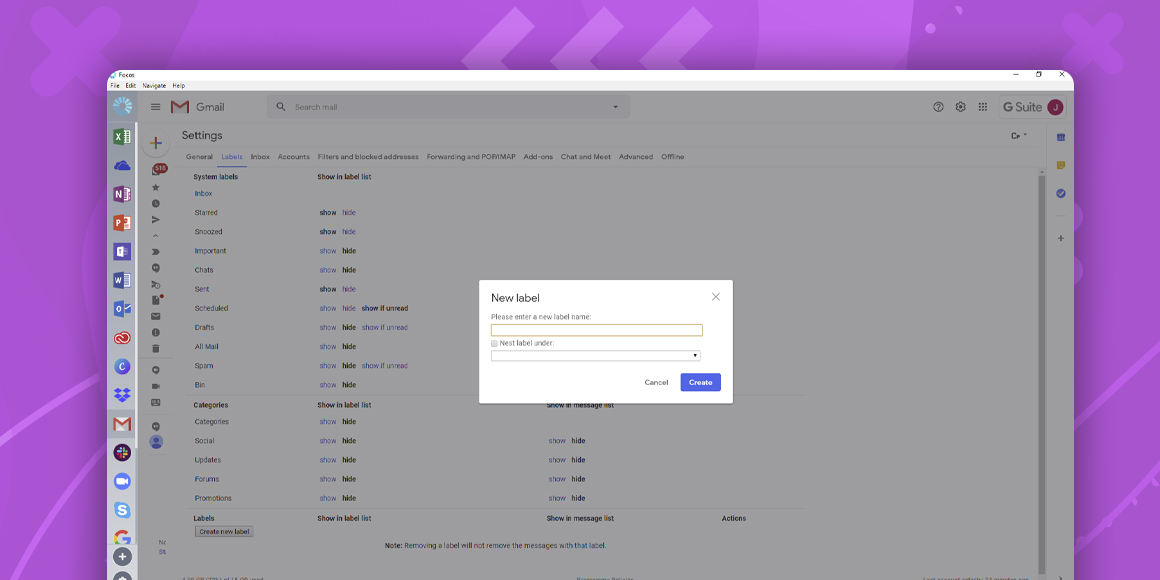Click 'show if unread' in the Spam row
Screen dimensions: 1160x580
point(385,365)
